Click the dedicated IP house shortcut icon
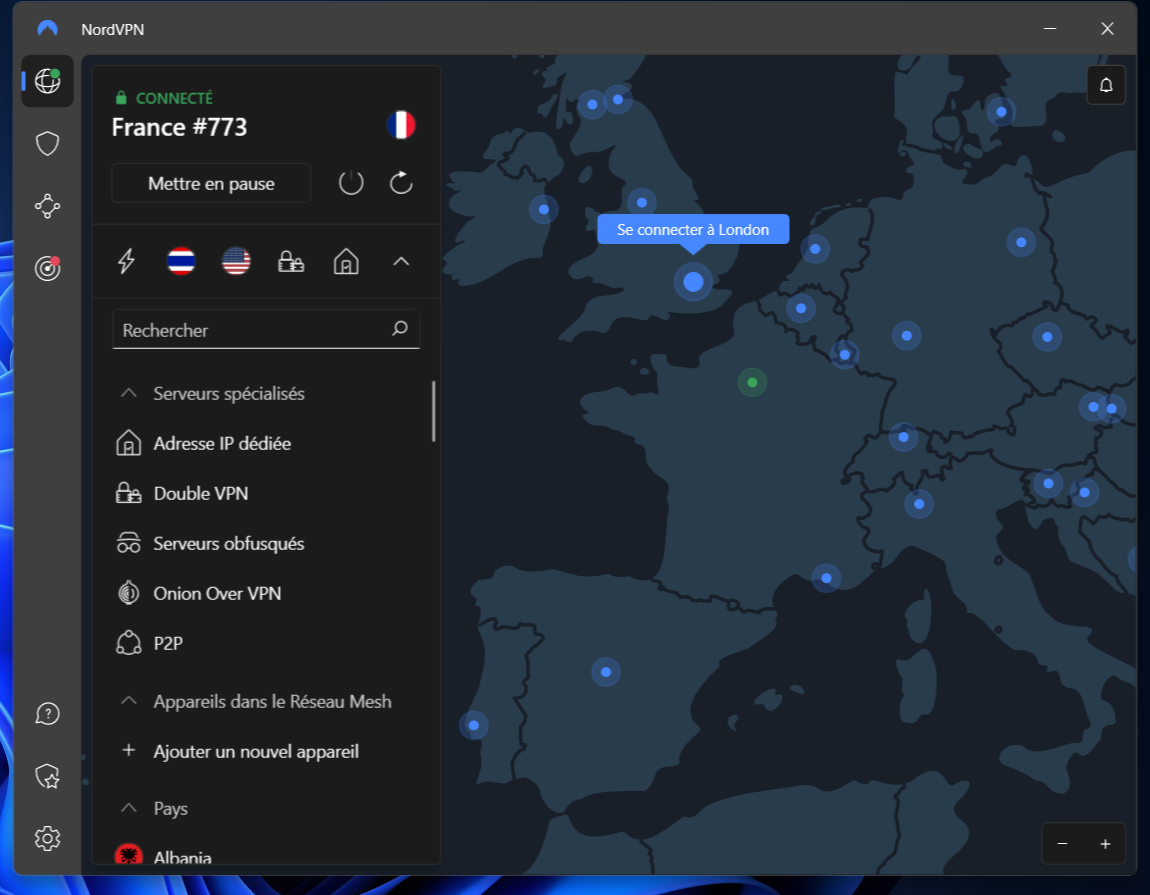 click(x=346, y=261)
